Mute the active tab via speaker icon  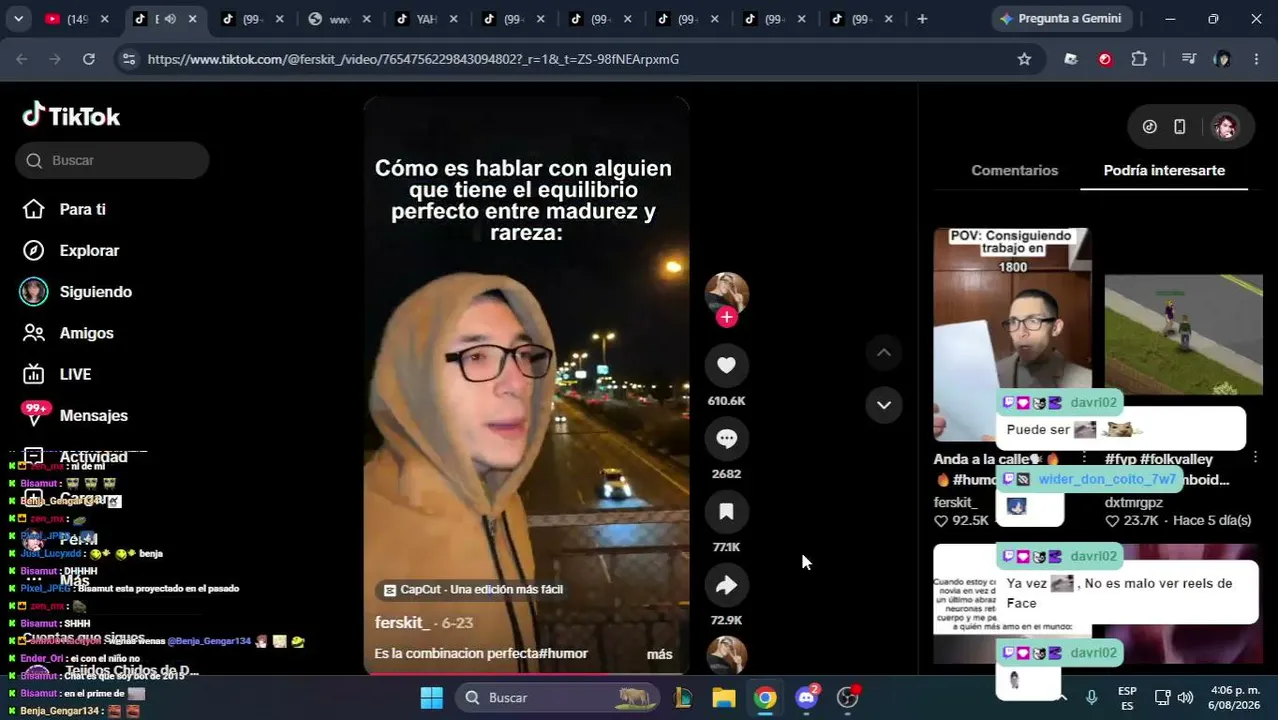click(x=170, y=18)
